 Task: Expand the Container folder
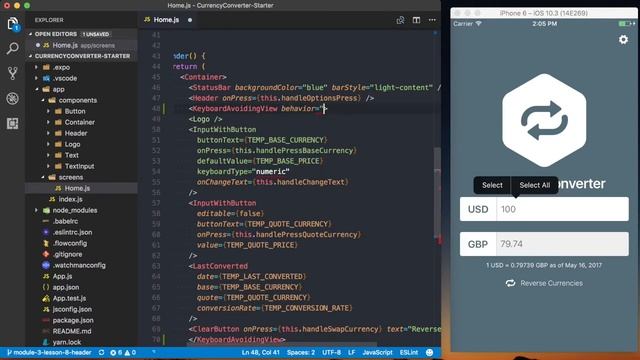(79, 122)
